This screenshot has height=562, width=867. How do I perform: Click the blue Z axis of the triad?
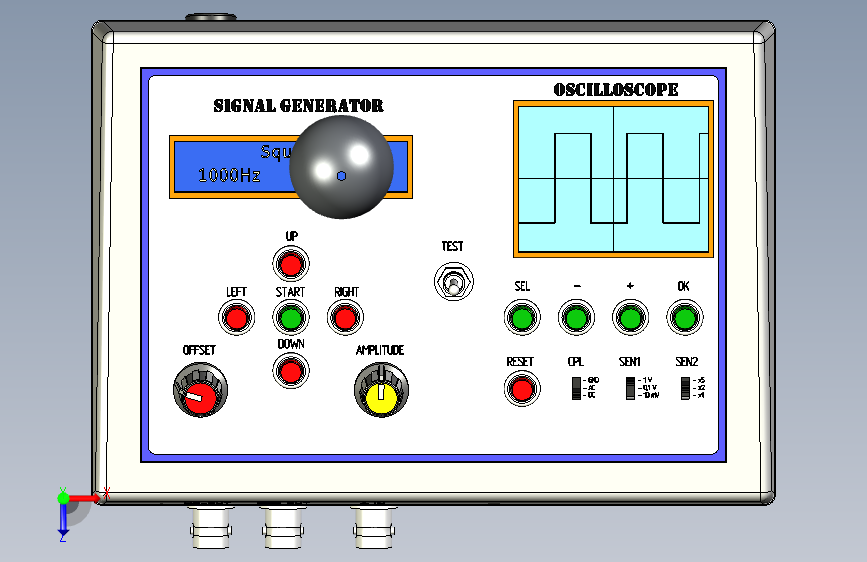tap(63, 521)
